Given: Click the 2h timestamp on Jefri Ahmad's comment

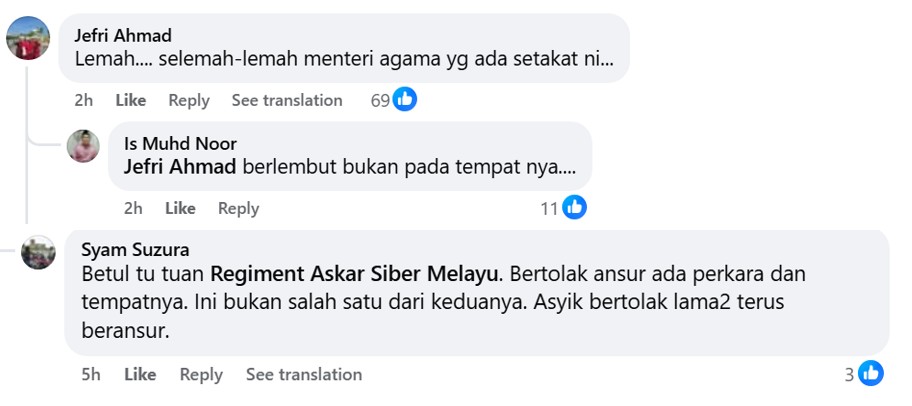Looking at the screenshot, I should click(84, 100).
